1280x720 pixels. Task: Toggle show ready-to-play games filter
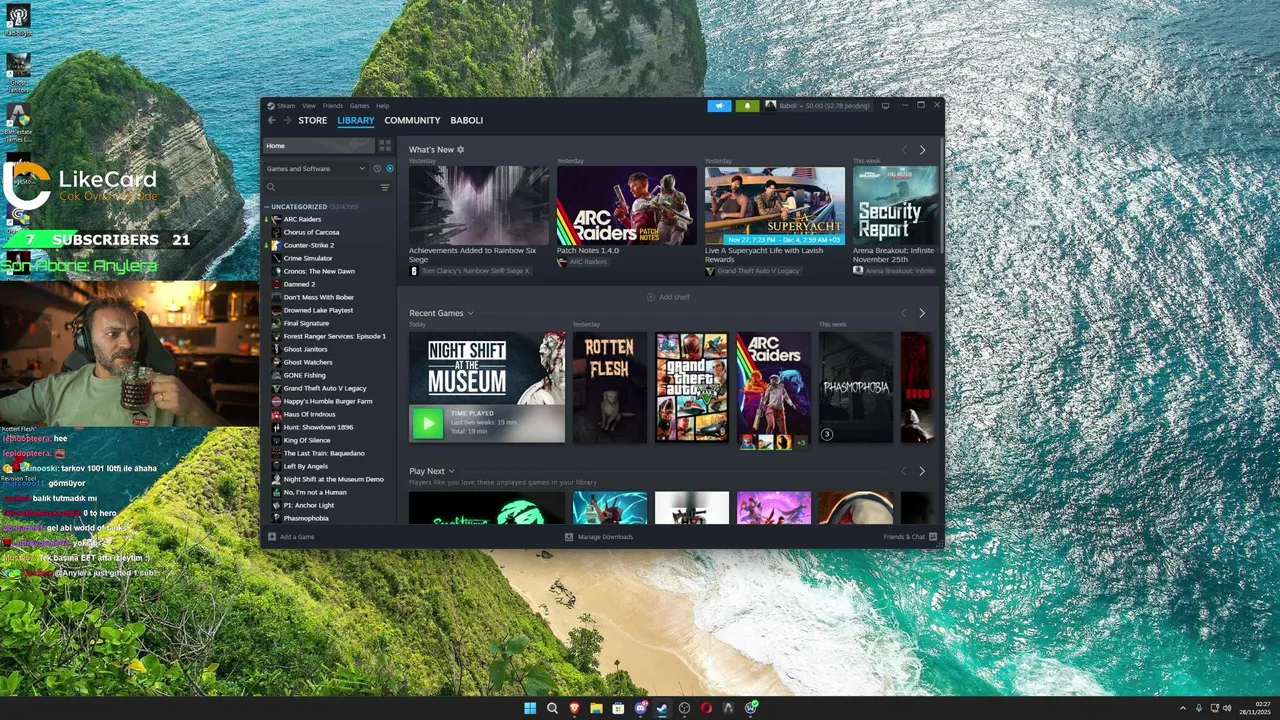click(x=389, y=168)
